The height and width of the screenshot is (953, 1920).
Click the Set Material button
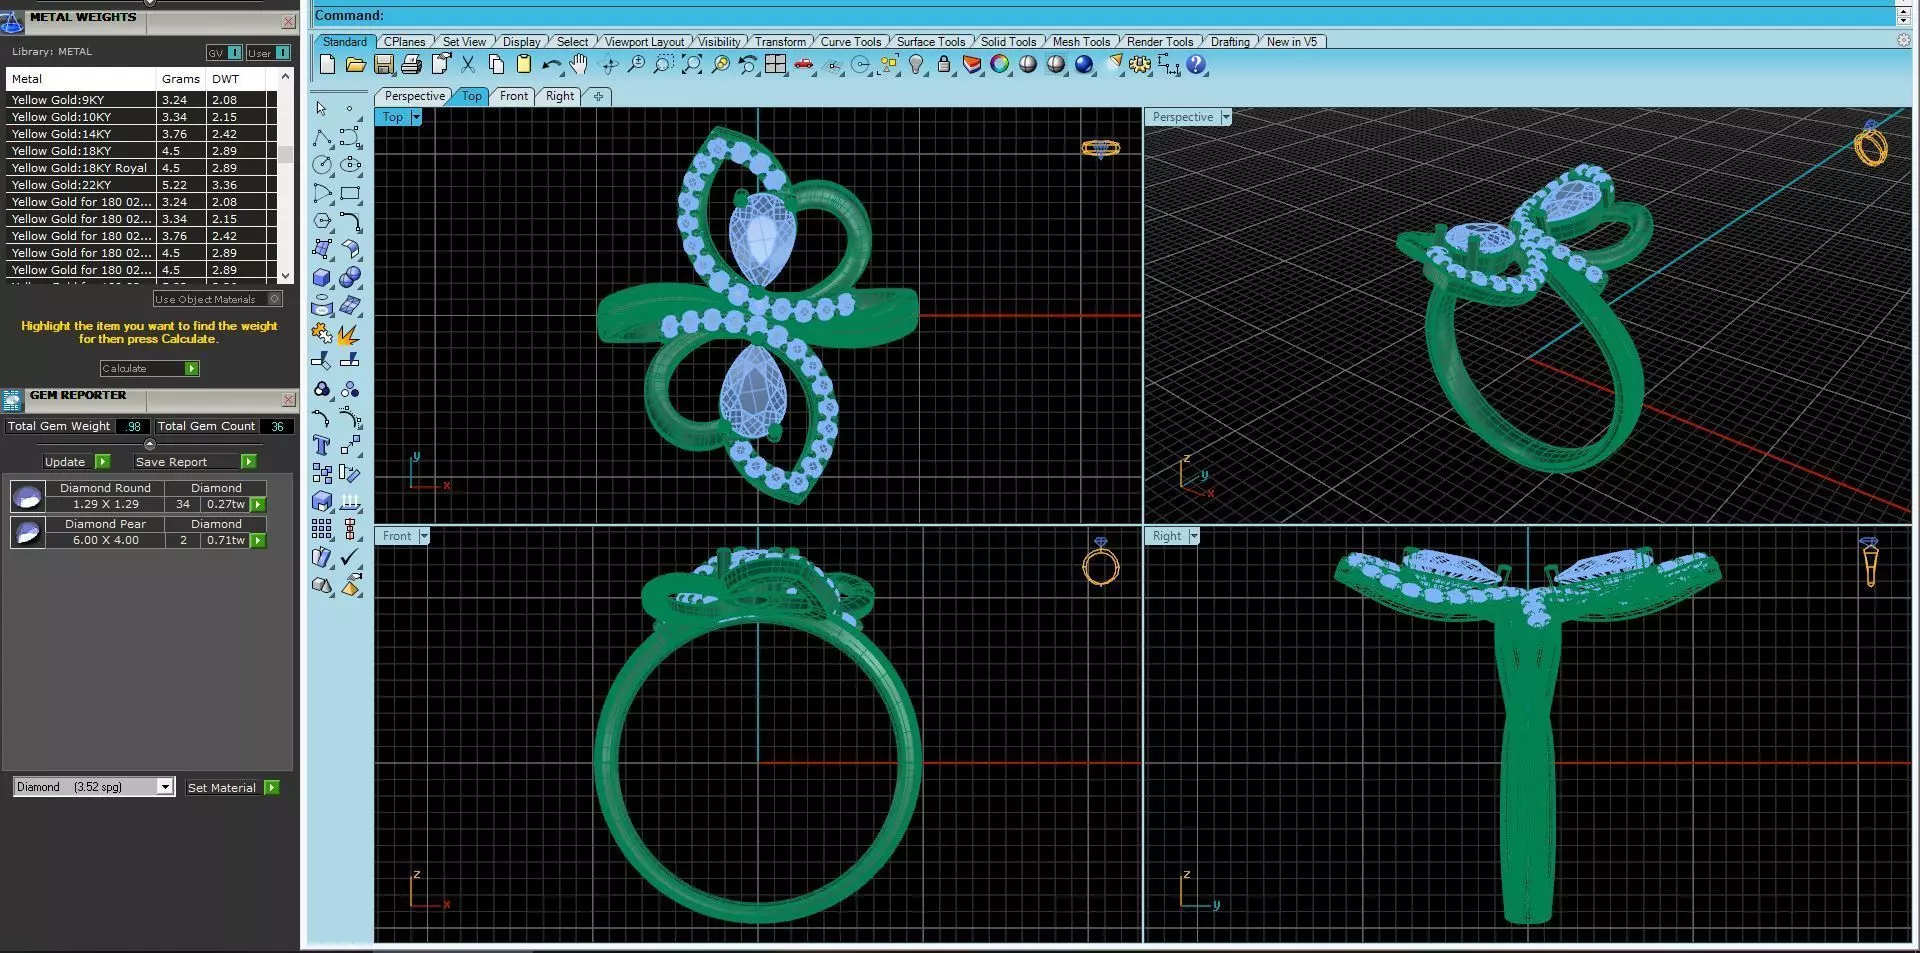(x=232, y=788)
